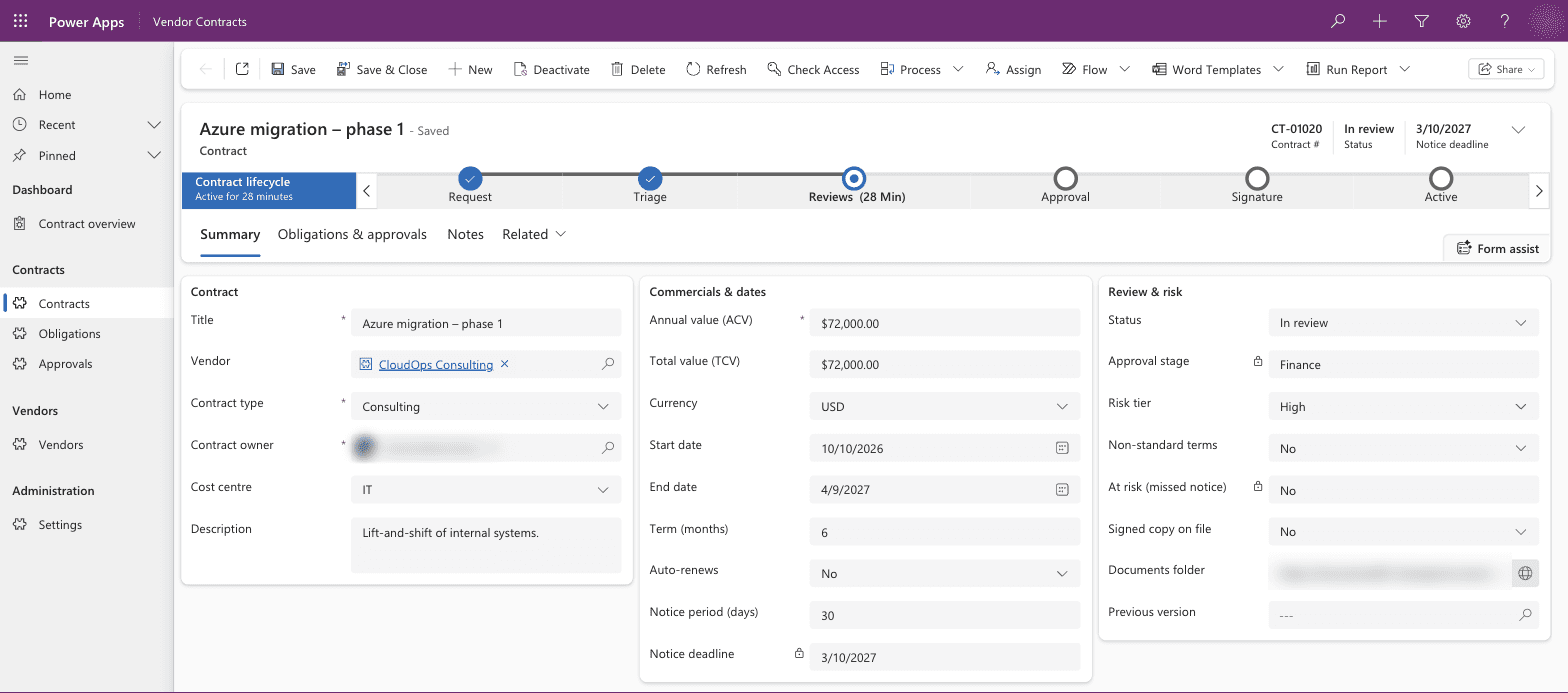This screenshot has width=1568, height=693.
Task: Open Contract overview dashboard
Action: coord(86,224)
